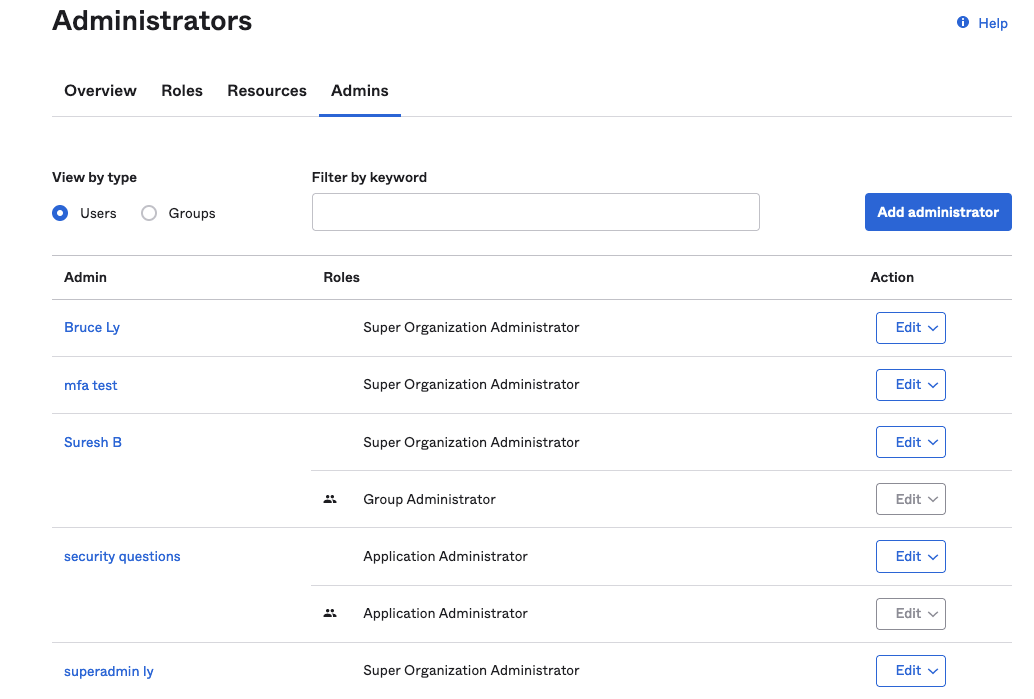Open the superadmin ly admin link

click(109, 671)
